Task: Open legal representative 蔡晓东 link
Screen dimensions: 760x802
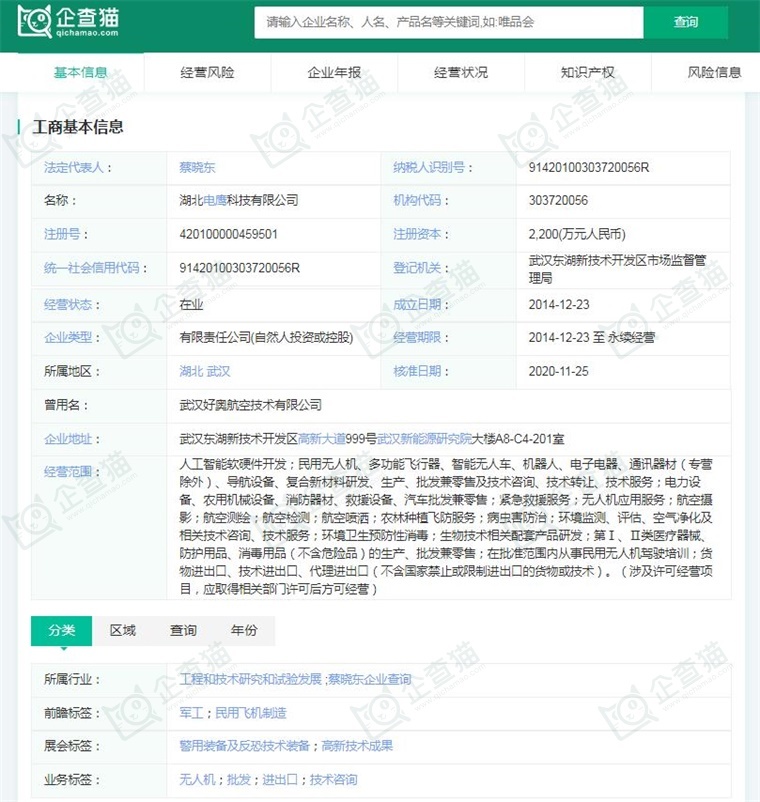Action: click(x=197, y=167)
